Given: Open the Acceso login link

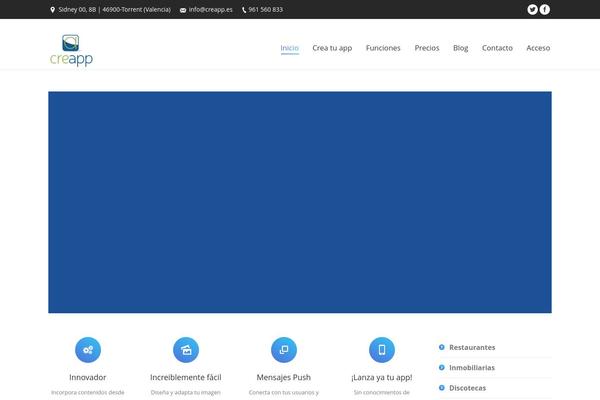Looking at the screenshot, I should 538,48.
